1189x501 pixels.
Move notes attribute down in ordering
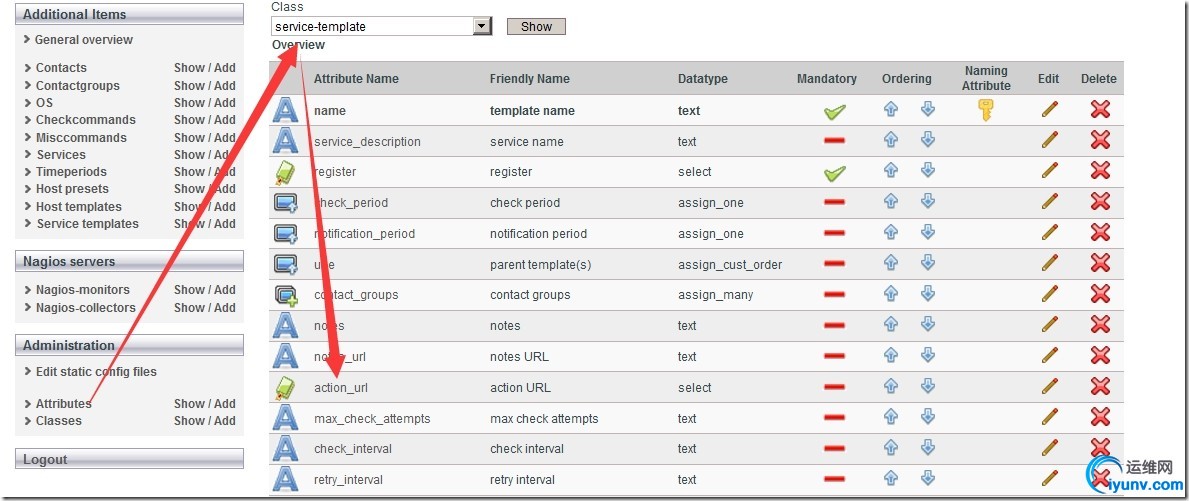[927, 325]
